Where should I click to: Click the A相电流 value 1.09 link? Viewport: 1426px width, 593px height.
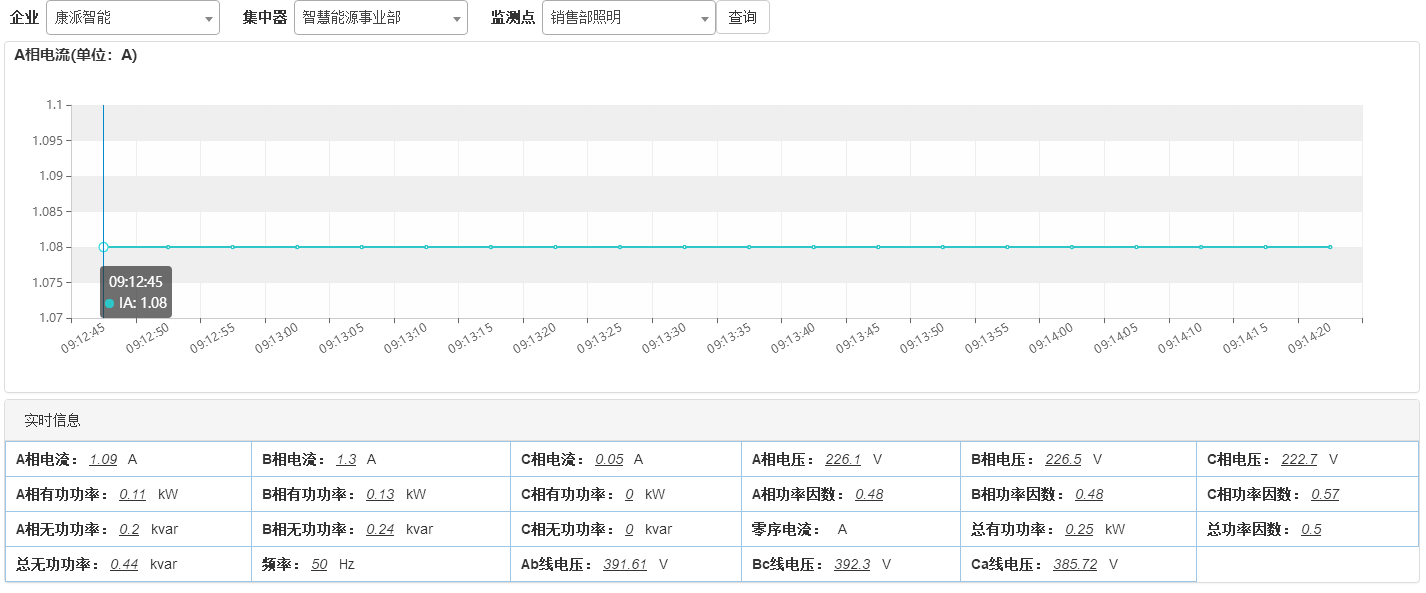(x=103, y=459)
